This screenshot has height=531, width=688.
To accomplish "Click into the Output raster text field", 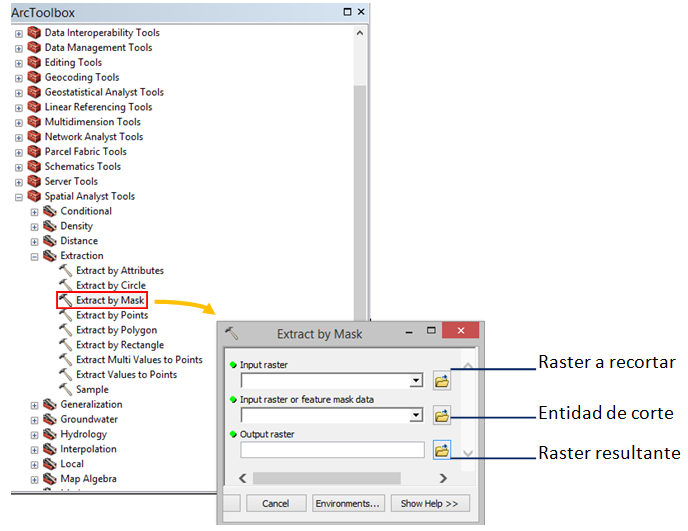I will tap(332, 450).
